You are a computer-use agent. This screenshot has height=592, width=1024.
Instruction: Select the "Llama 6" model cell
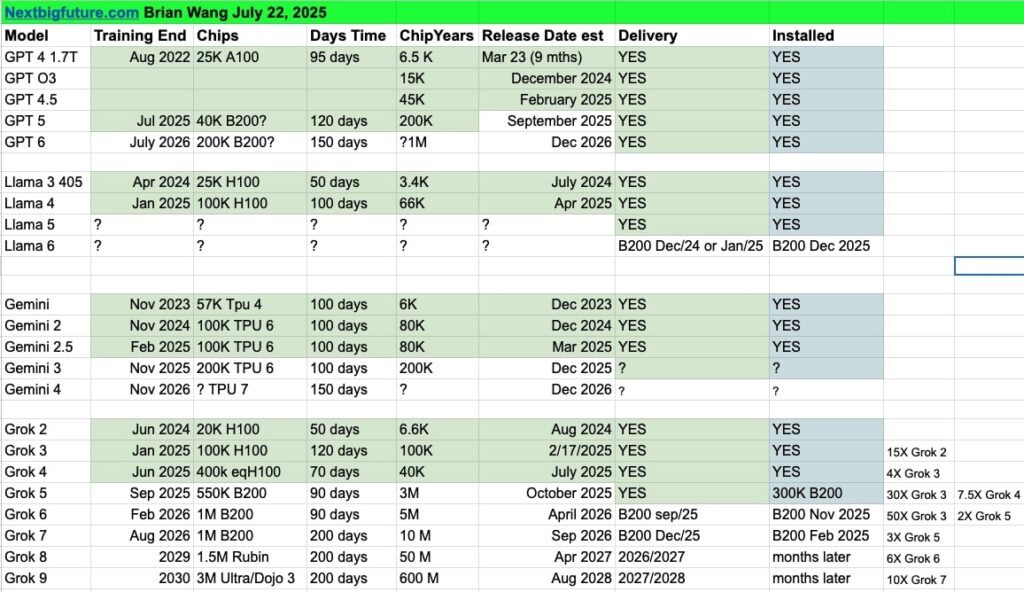point(46,246)
